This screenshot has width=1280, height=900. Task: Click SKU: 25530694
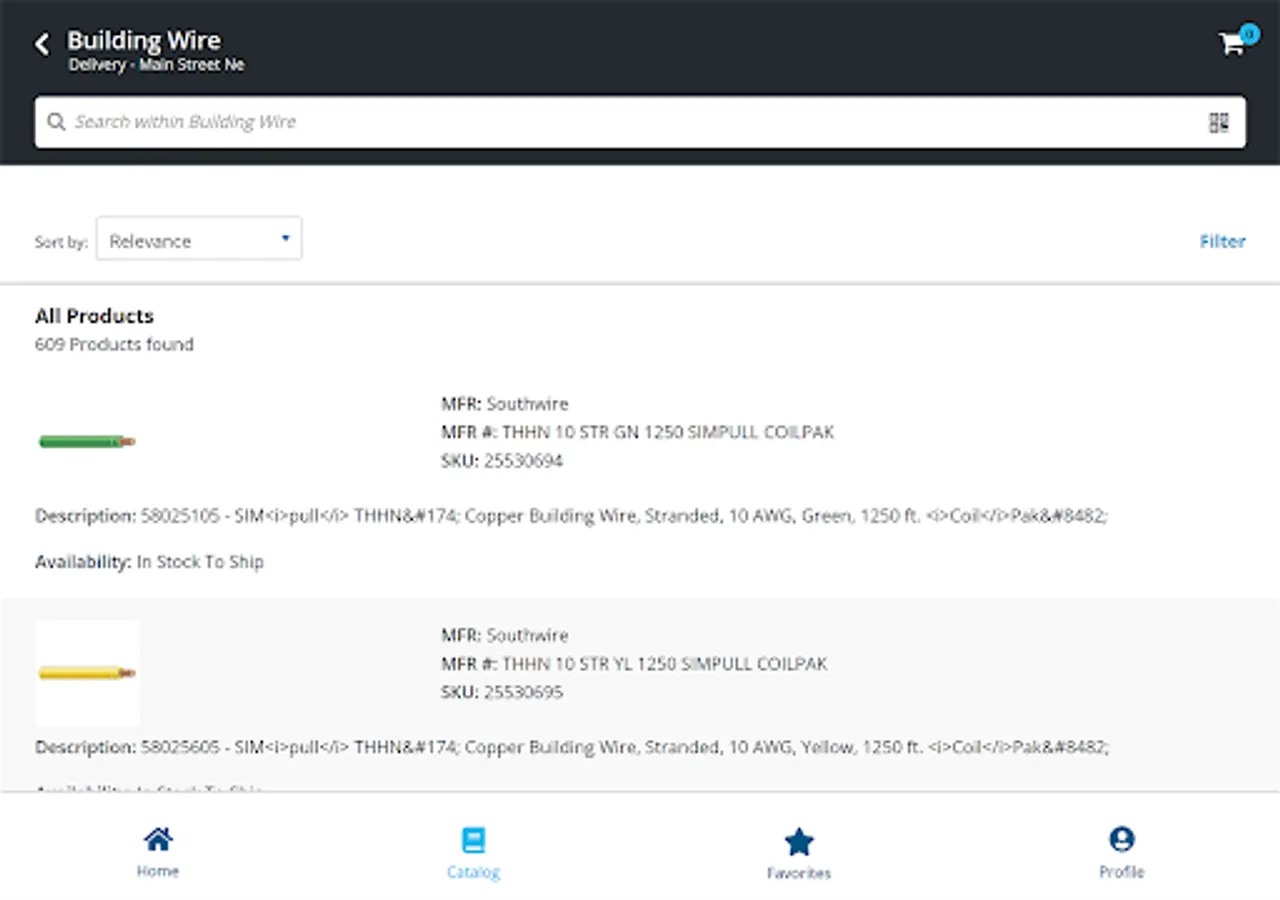tap(502, 461)
